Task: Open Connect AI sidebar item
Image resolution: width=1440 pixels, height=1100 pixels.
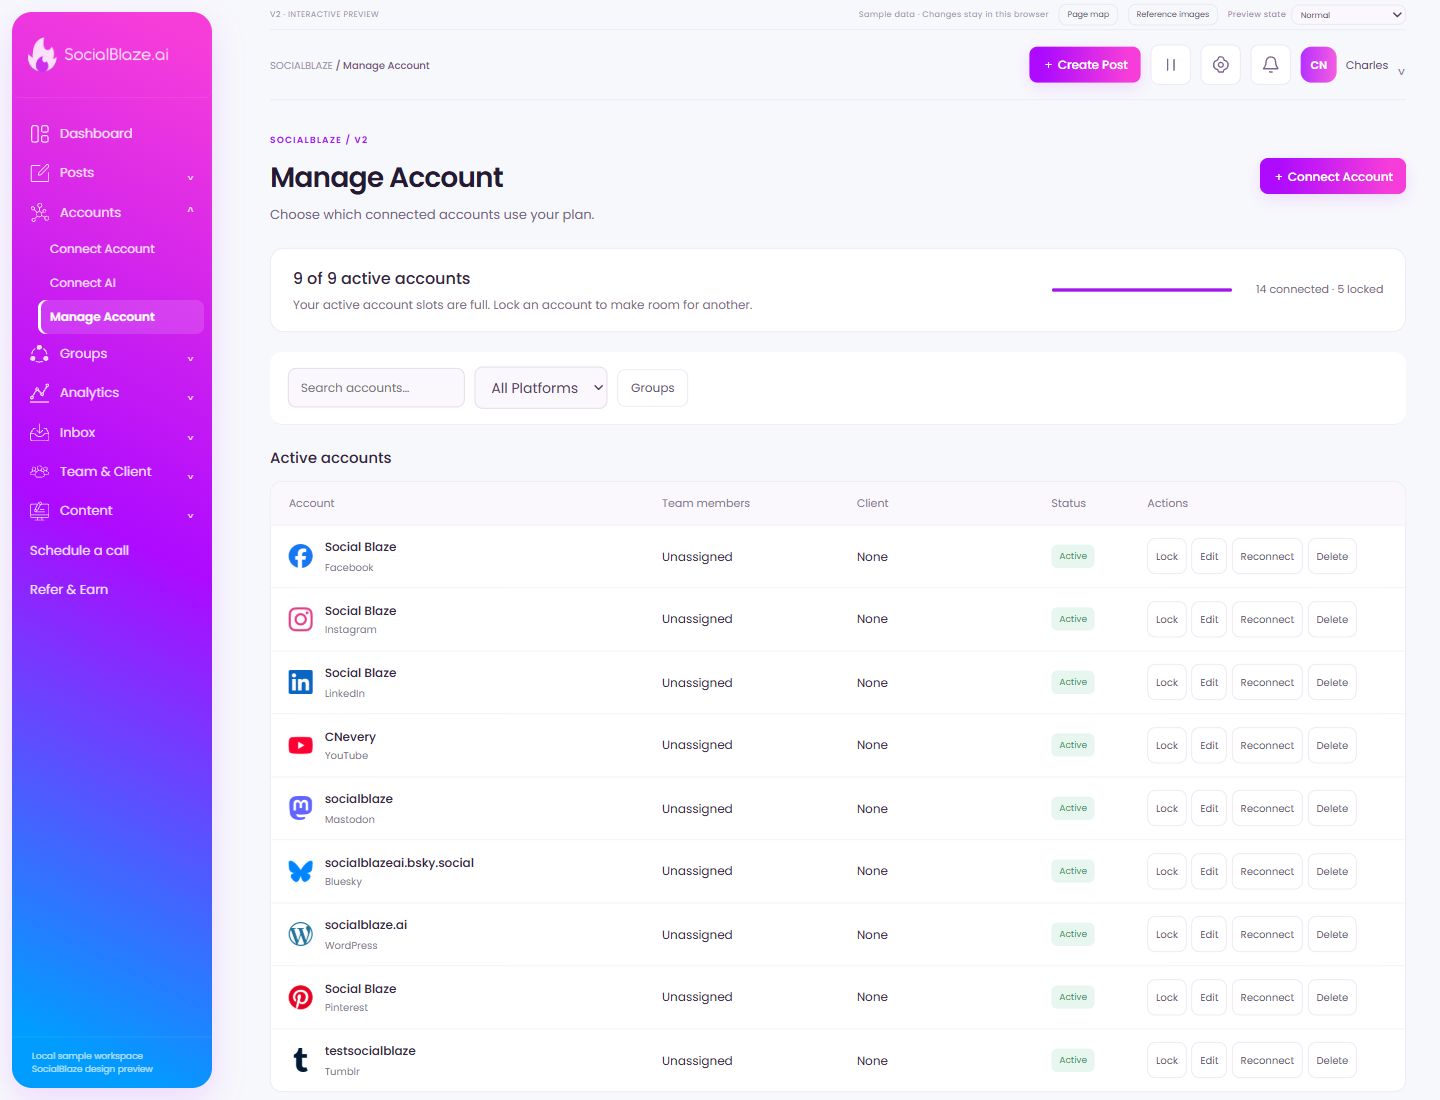Action: (x=83, y=283)
